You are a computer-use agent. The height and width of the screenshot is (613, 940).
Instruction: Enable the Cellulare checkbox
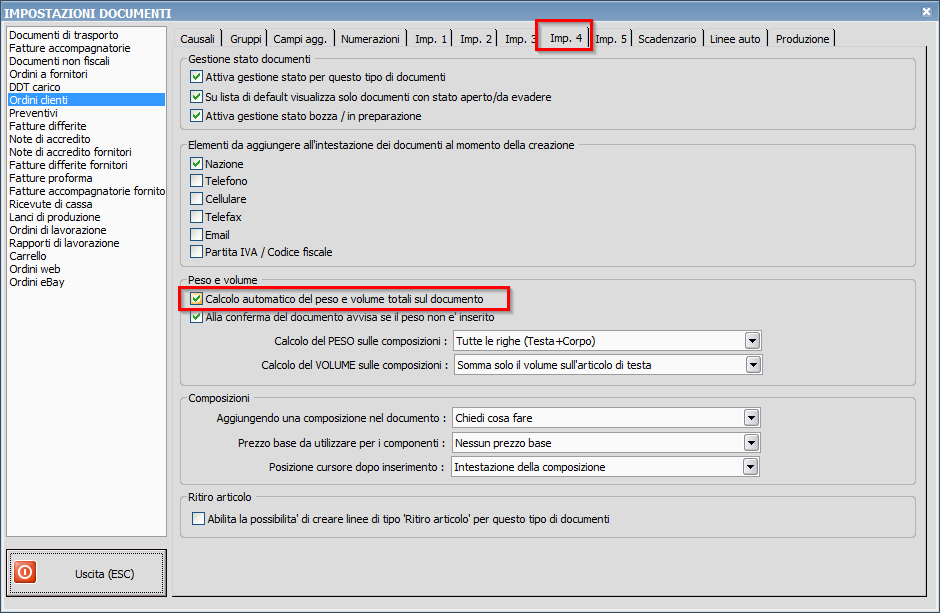[x=196, y=198]
